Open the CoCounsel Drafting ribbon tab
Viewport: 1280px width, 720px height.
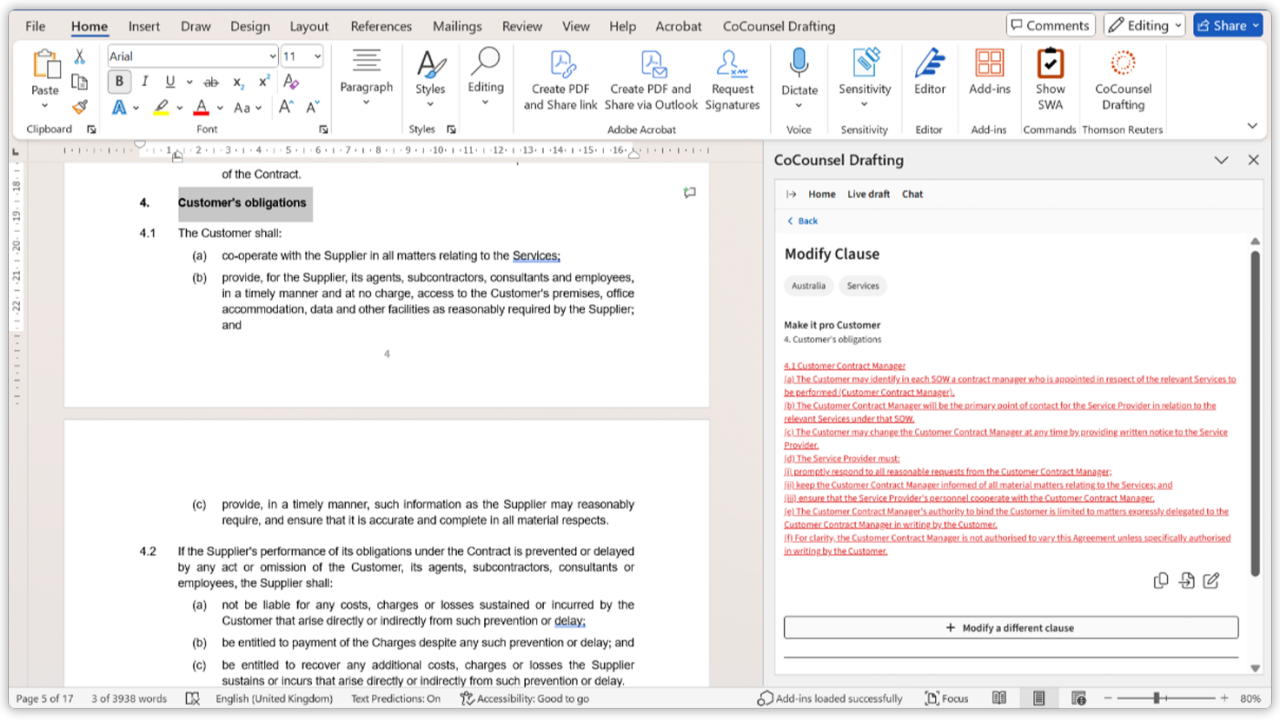pos(779,26)
